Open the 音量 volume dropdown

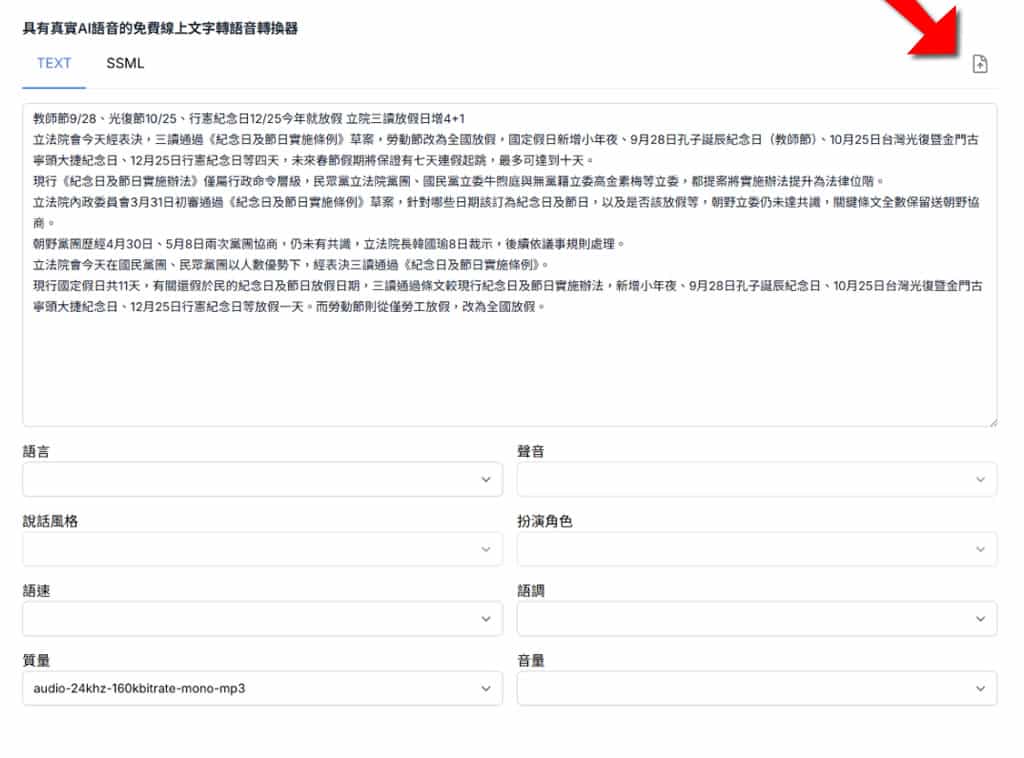[757, 688]
